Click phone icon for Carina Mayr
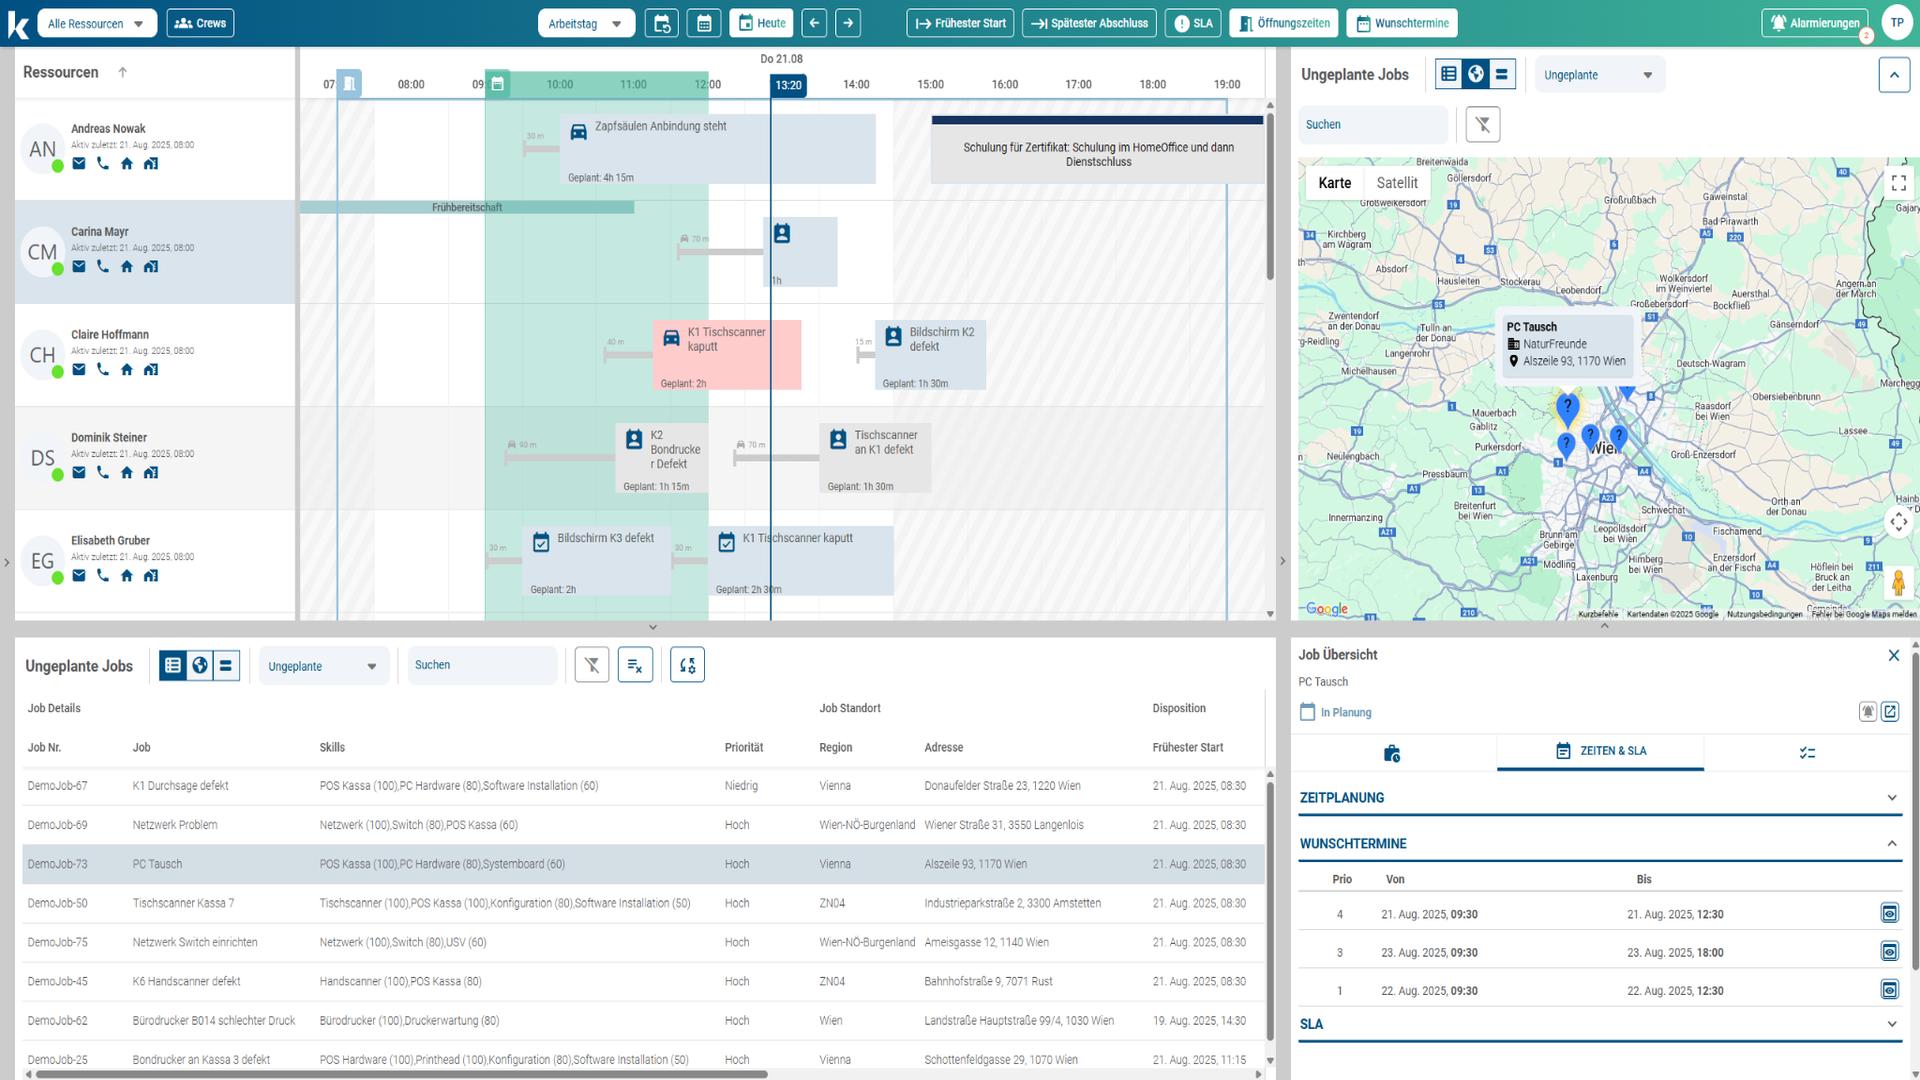 (103, 267)
